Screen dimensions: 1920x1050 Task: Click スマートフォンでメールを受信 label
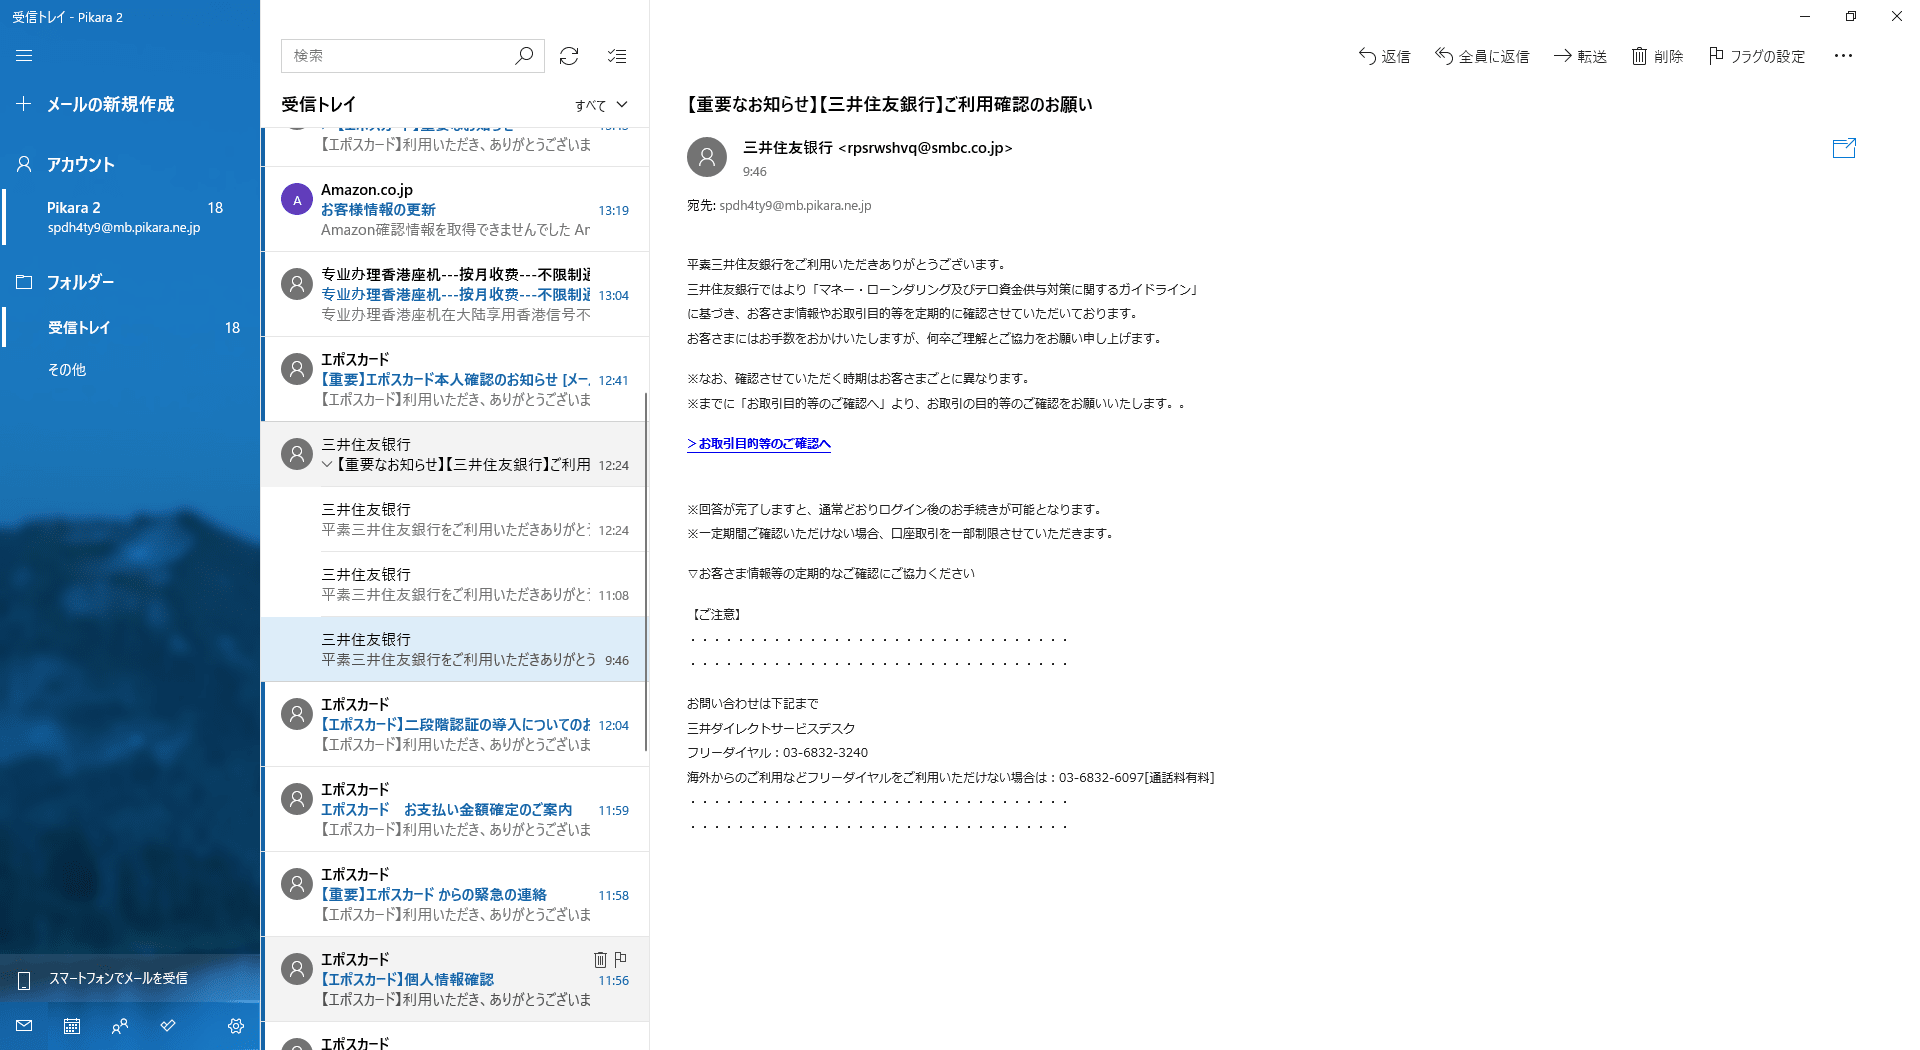click(x=118, y=978)
